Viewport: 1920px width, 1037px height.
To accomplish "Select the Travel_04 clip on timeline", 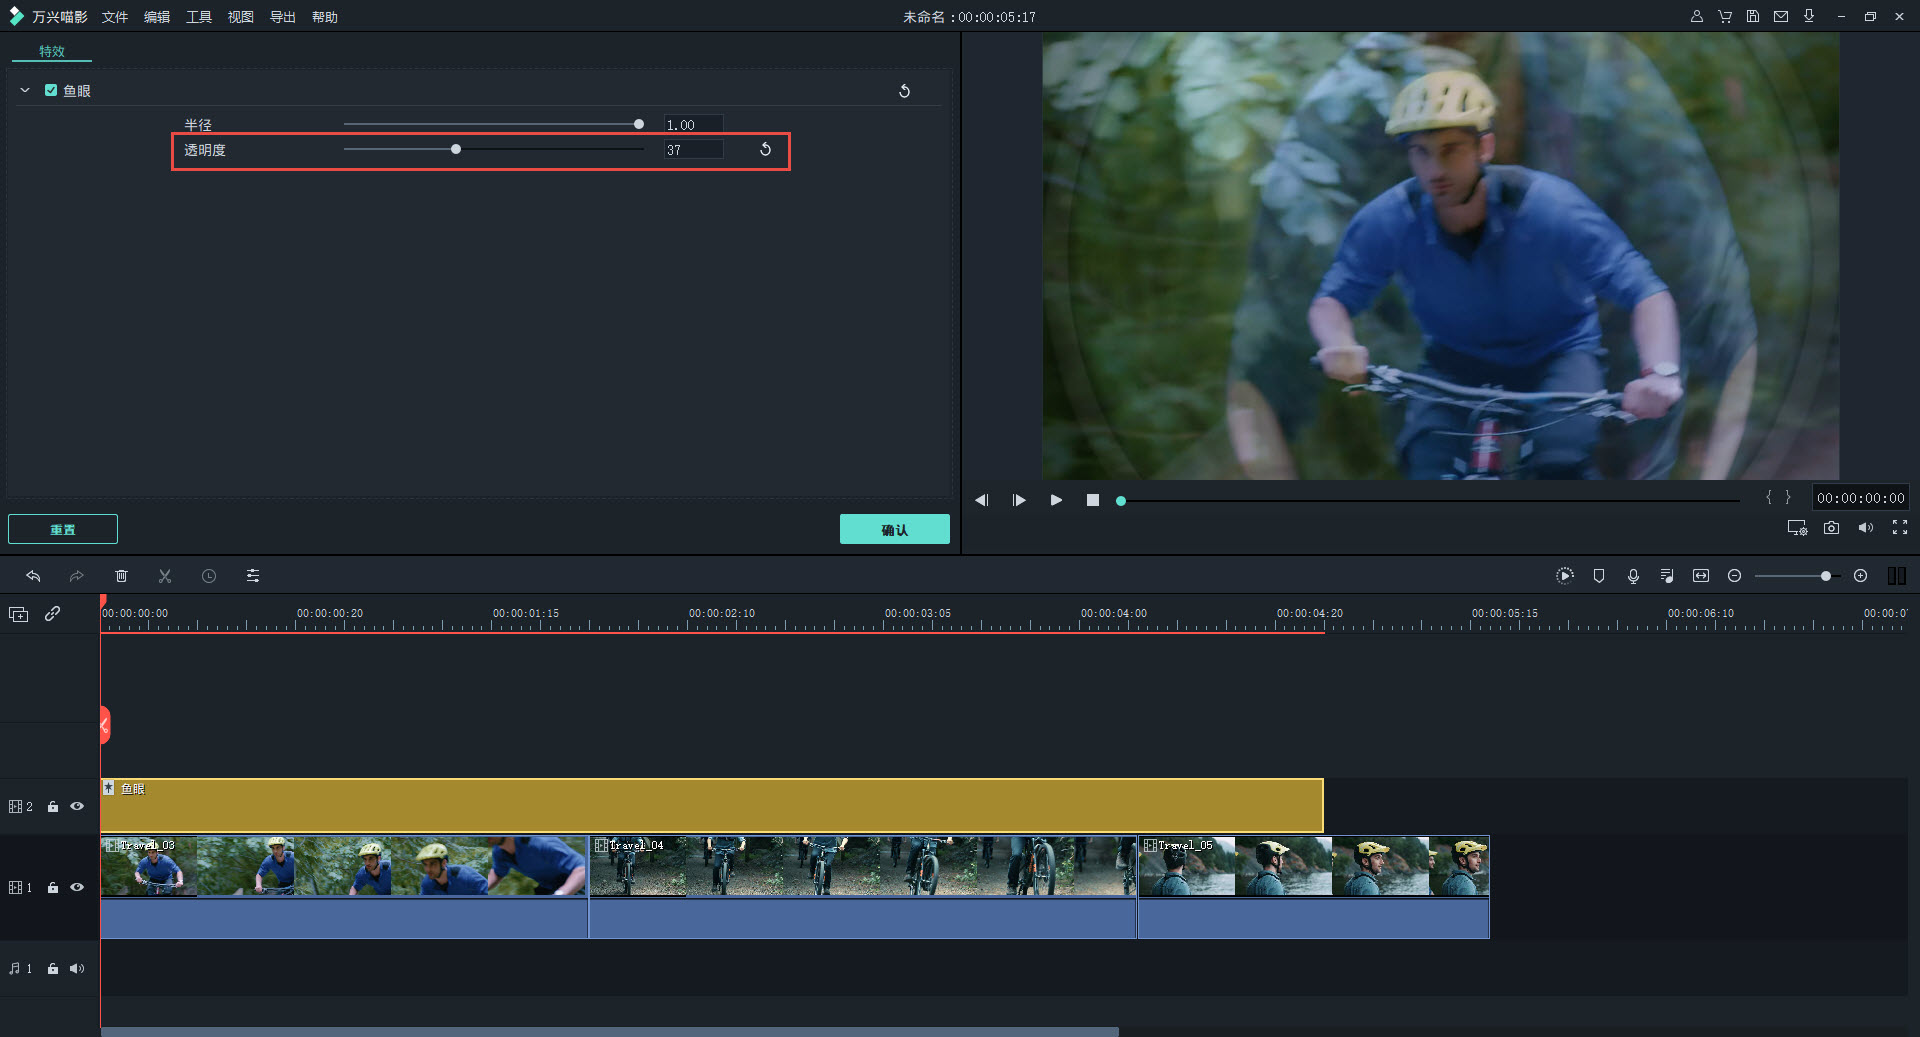I will [x=861, y=870].
